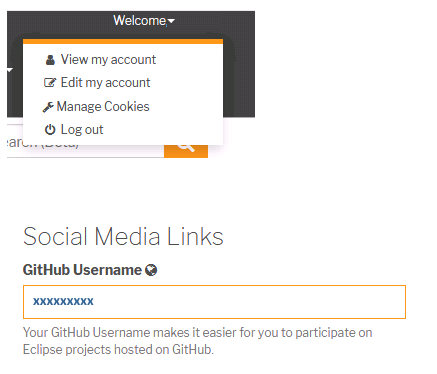Click the empty dark header area right of Welcome
This screenshot has width=437, height=374.
tap(215, 21)
